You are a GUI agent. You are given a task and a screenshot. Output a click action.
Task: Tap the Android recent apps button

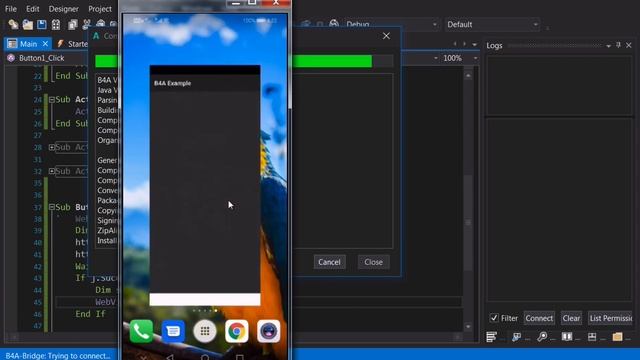click(240, 358)
